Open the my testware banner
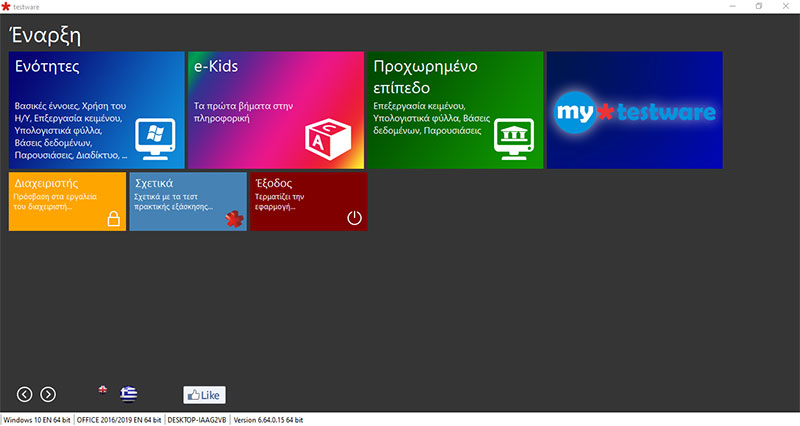Viewport: 800px width, 426px height. [x=635, y=110]
